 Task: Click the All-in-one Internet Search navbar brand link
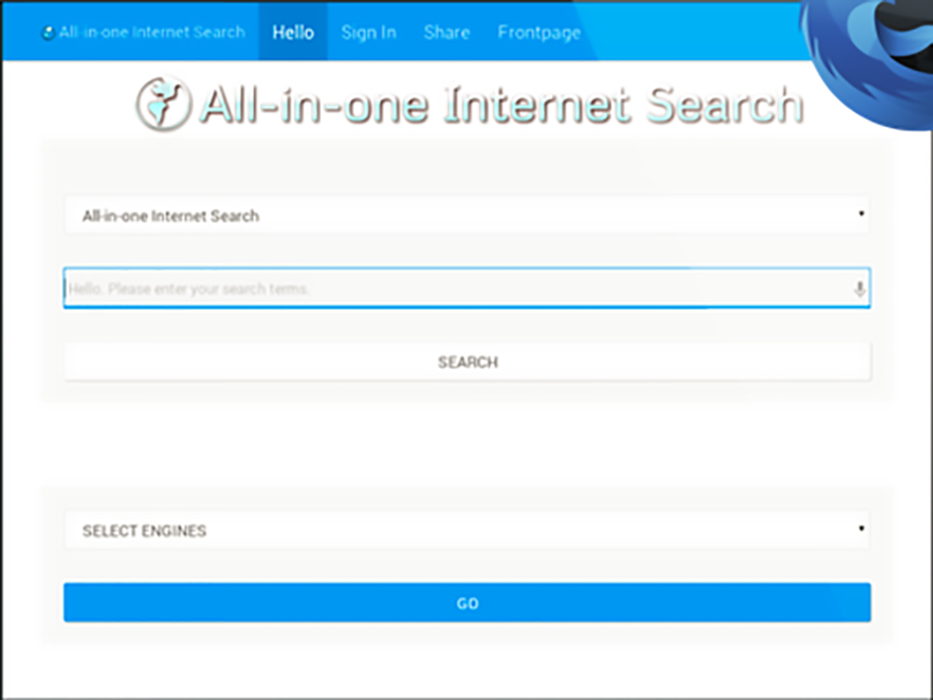(x=151, y=32)
